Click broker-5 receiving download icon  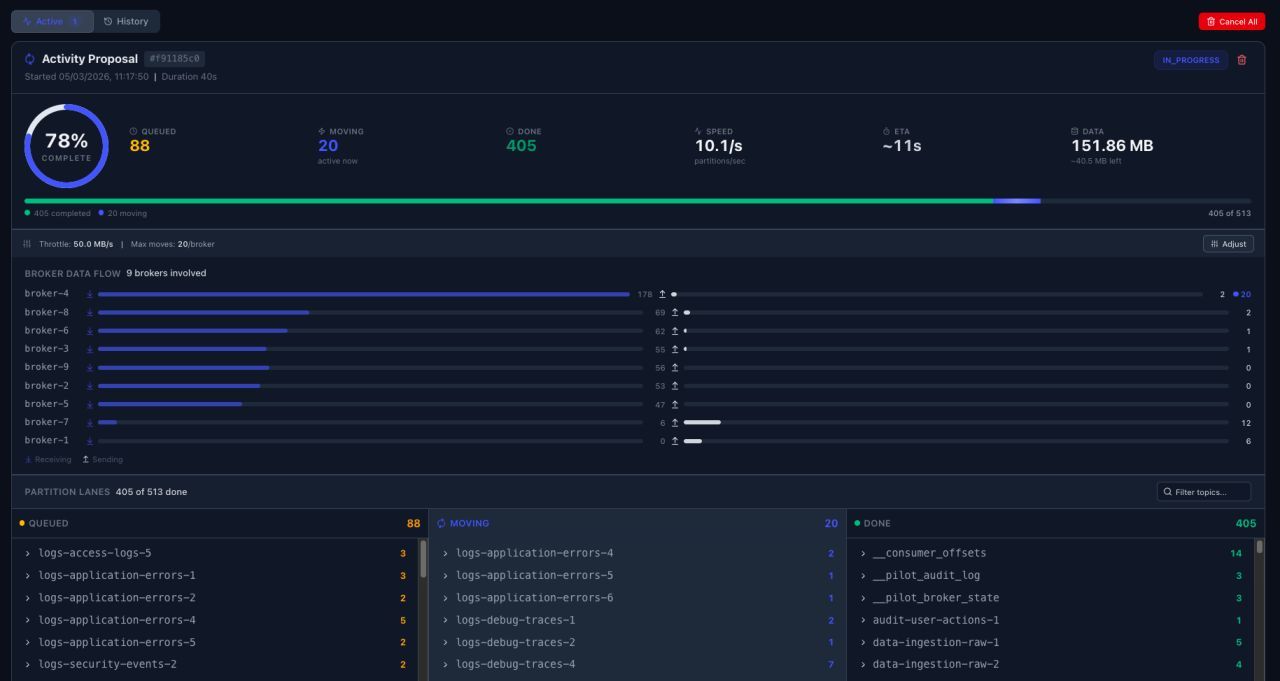pos(89,404)
